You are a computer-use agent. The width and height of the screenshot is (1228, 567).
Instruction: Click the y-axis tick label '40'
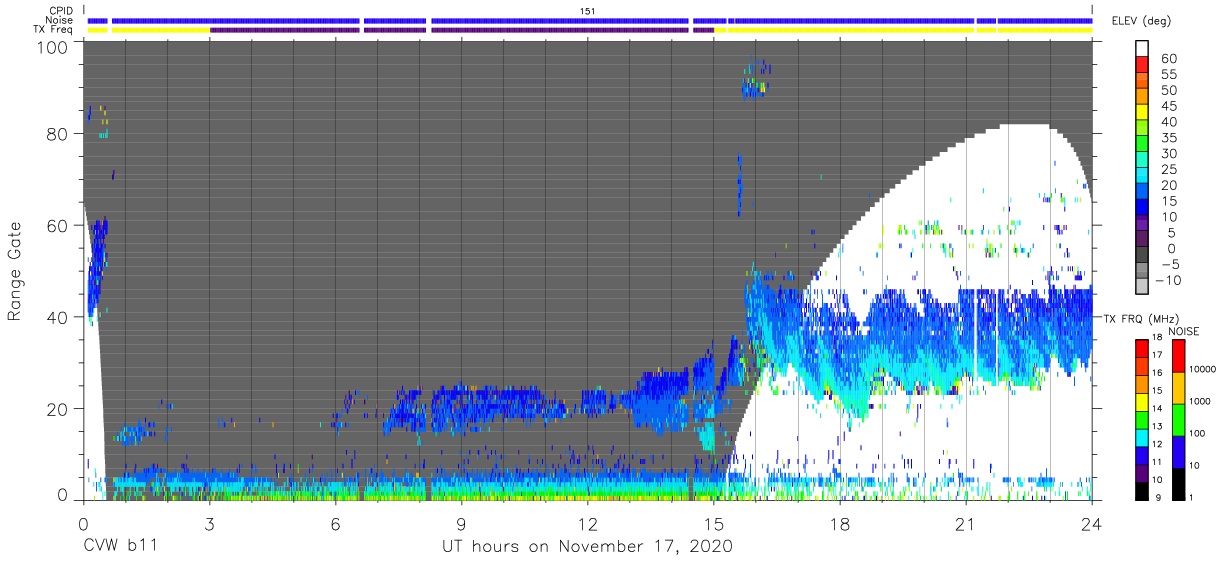58,316
